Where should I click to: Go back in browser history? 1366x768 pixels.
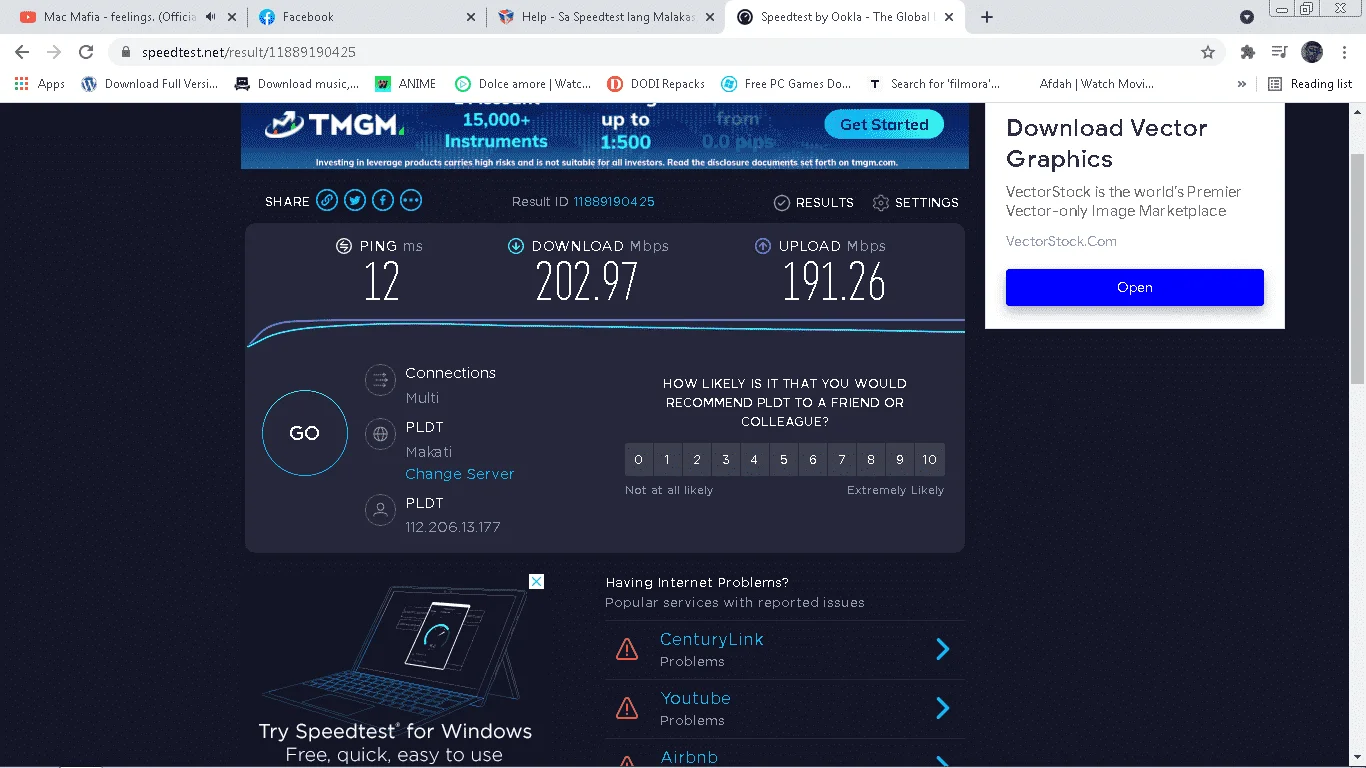tap(22, 52)
